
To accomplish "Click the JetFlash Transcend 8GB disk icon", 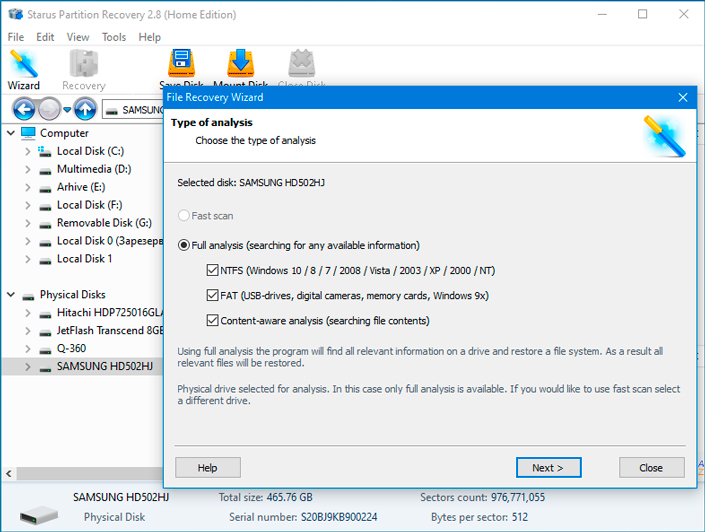I will click(45, 332).
